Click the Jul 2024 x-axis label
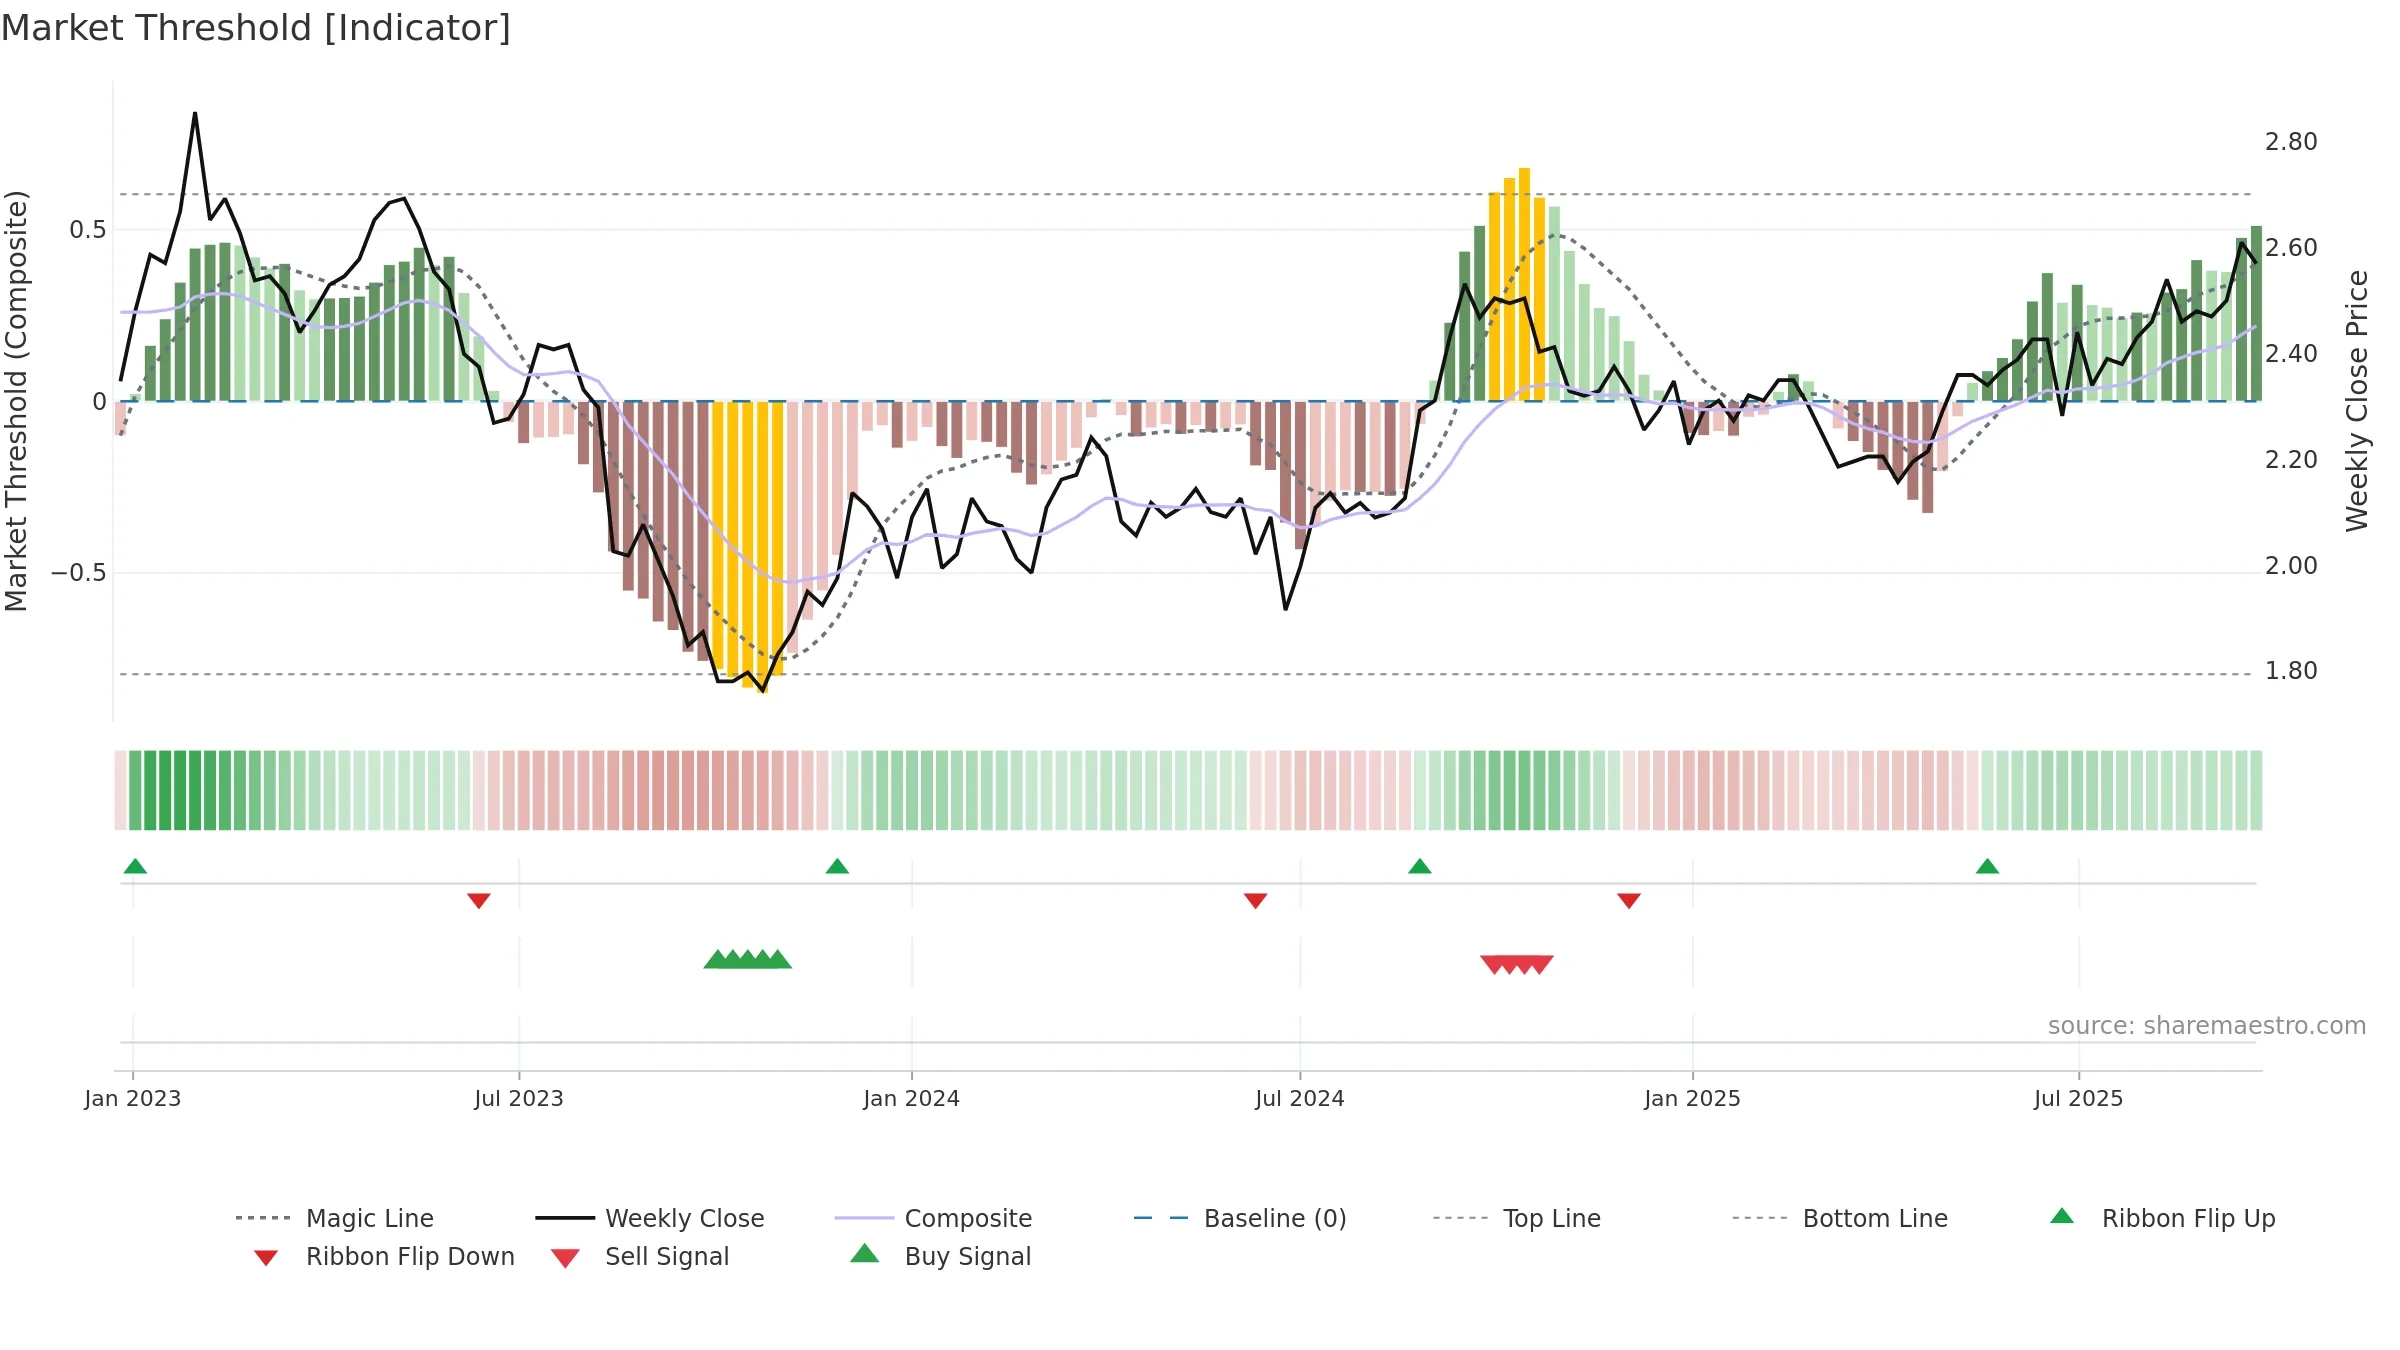Viewport: 2400px width, 1350px height. (1300, 1099)
